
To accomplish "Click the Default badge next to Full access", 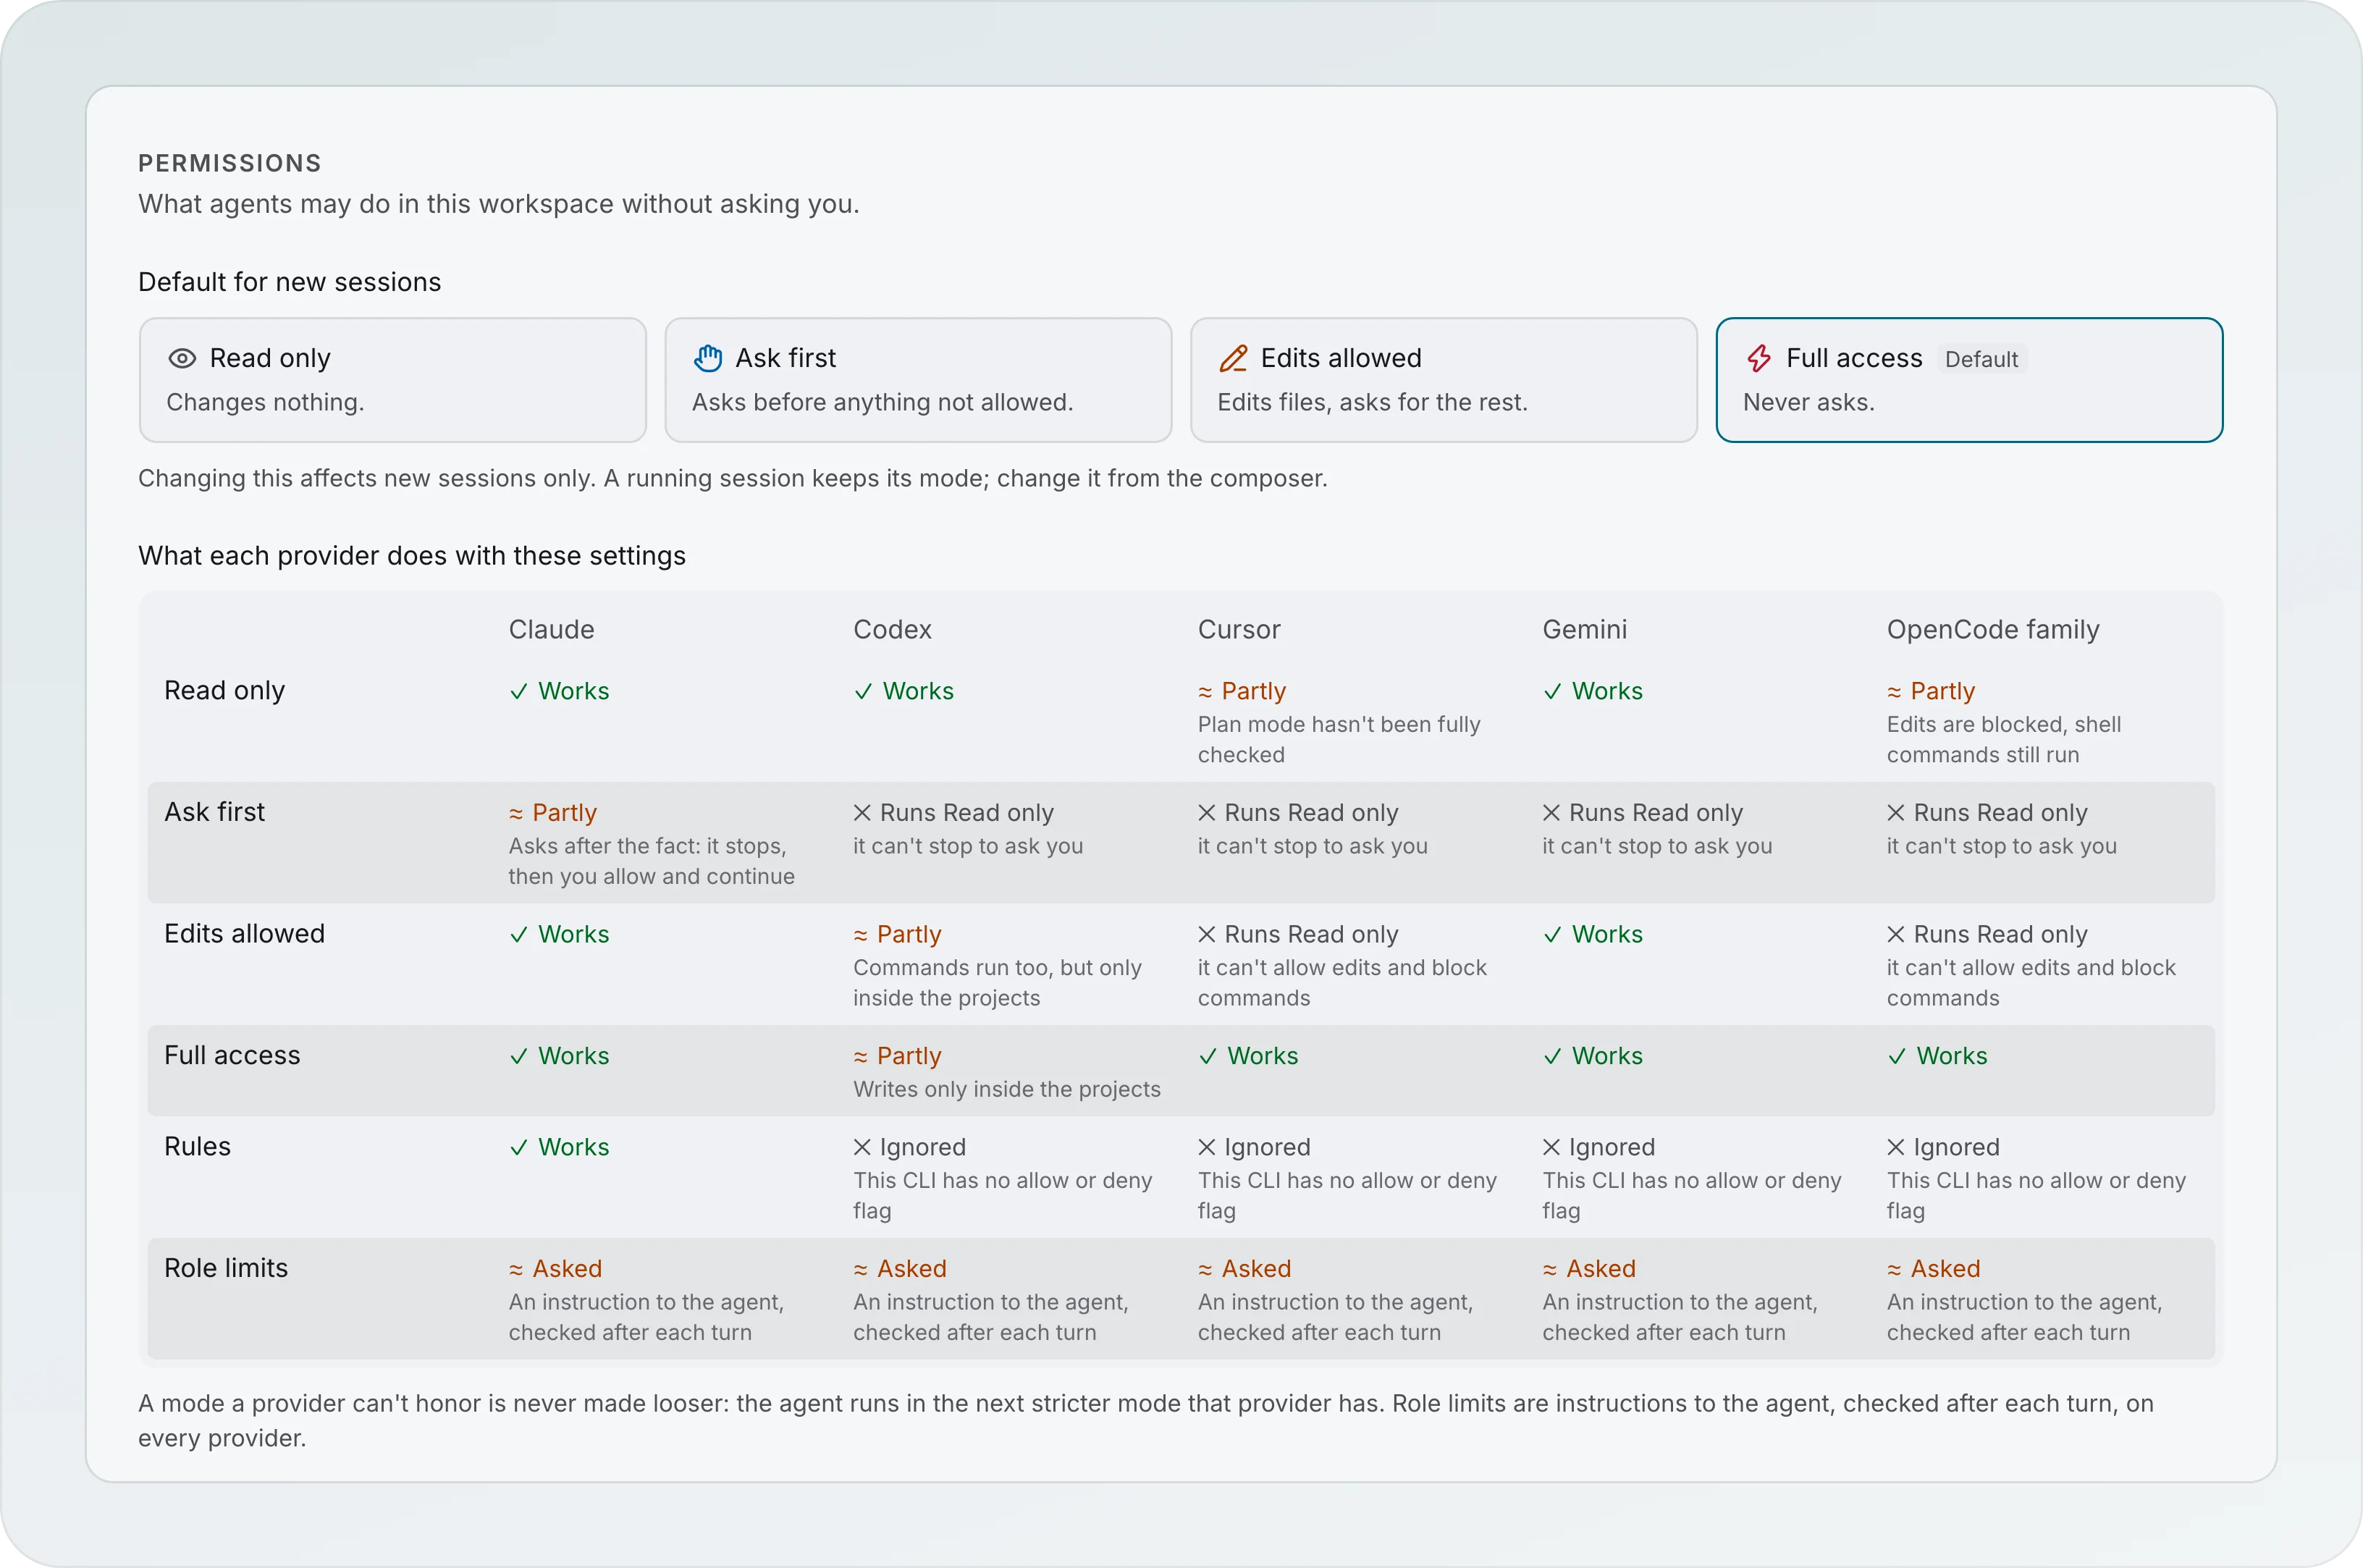I will click(1981, 359).
